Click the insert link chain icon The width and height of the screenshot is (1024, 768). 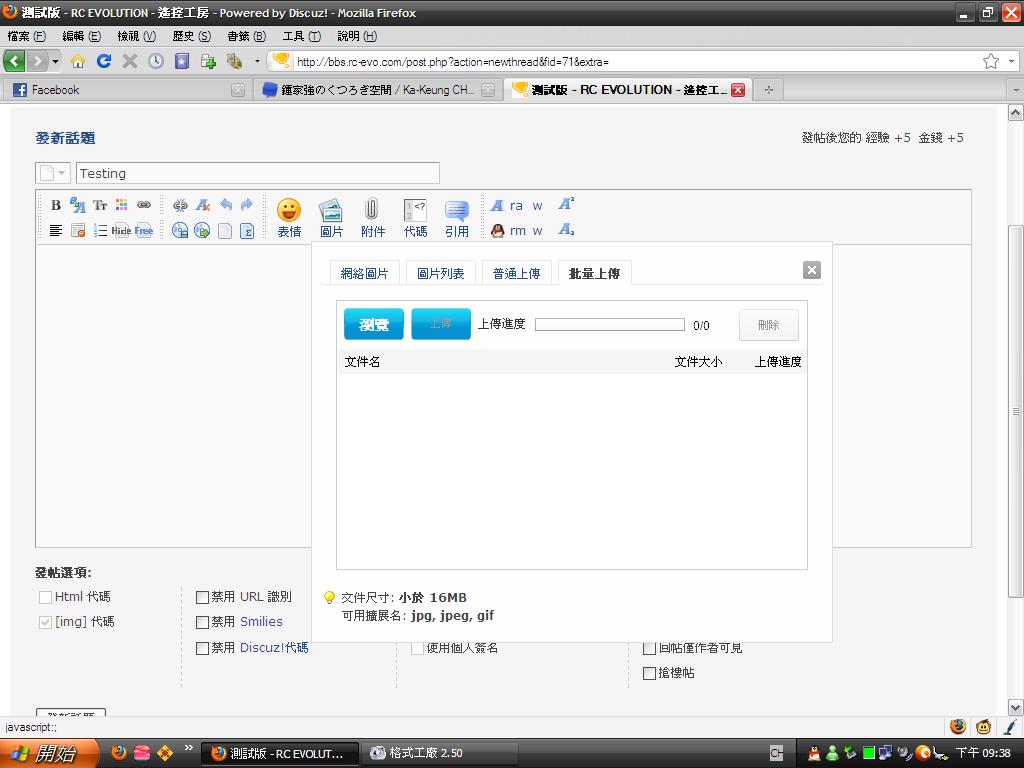click(144, 205)
